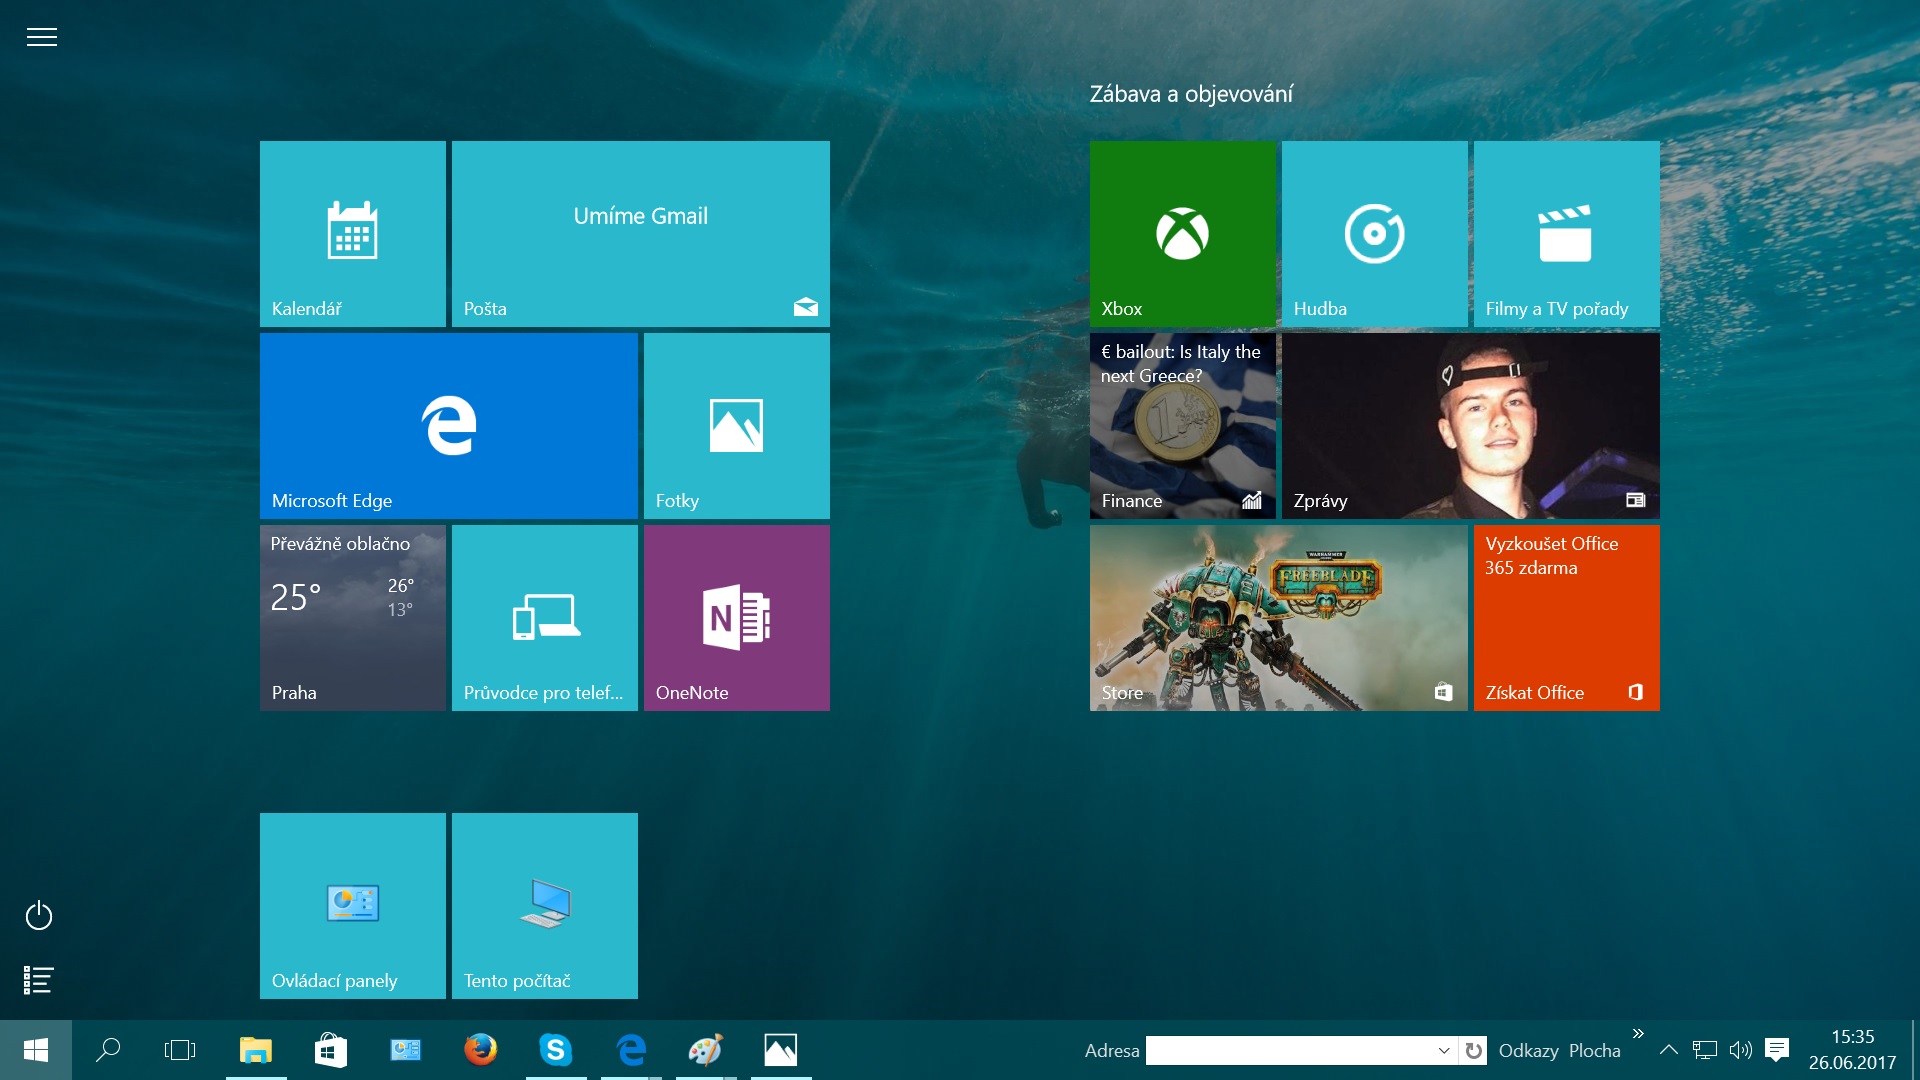1920x1080 pixels.
Task: Open the Plocha toolbar
Action: tap(1594, 1050)
